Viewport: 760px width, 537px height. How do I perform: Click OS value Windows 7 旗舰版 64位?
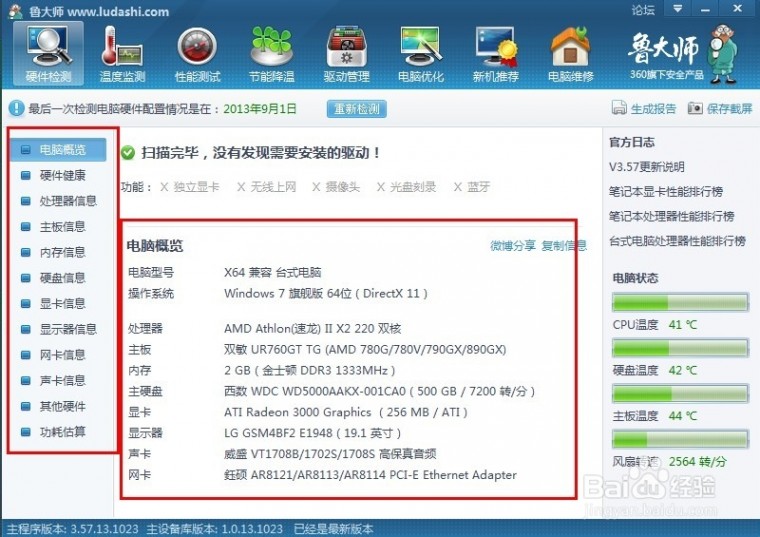[326, 294]
